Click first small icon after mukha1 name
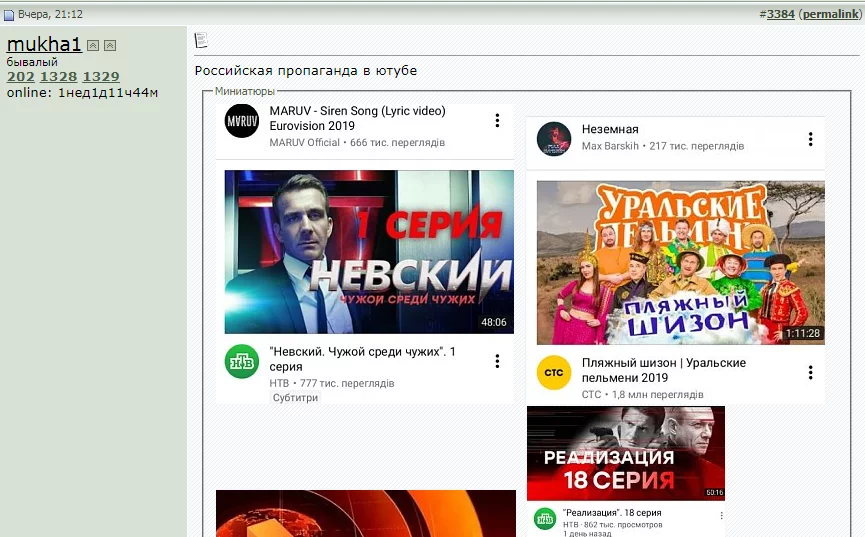This screenshot has width=865, height=537. (x=93, y=45)
